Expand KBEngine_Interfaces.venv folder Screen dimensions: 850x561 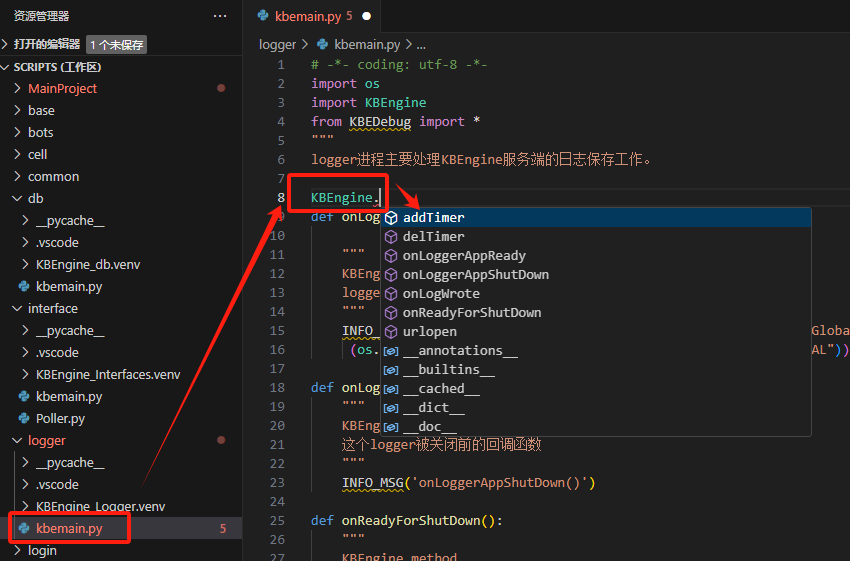pyautogui.click(x=25, y=374)
